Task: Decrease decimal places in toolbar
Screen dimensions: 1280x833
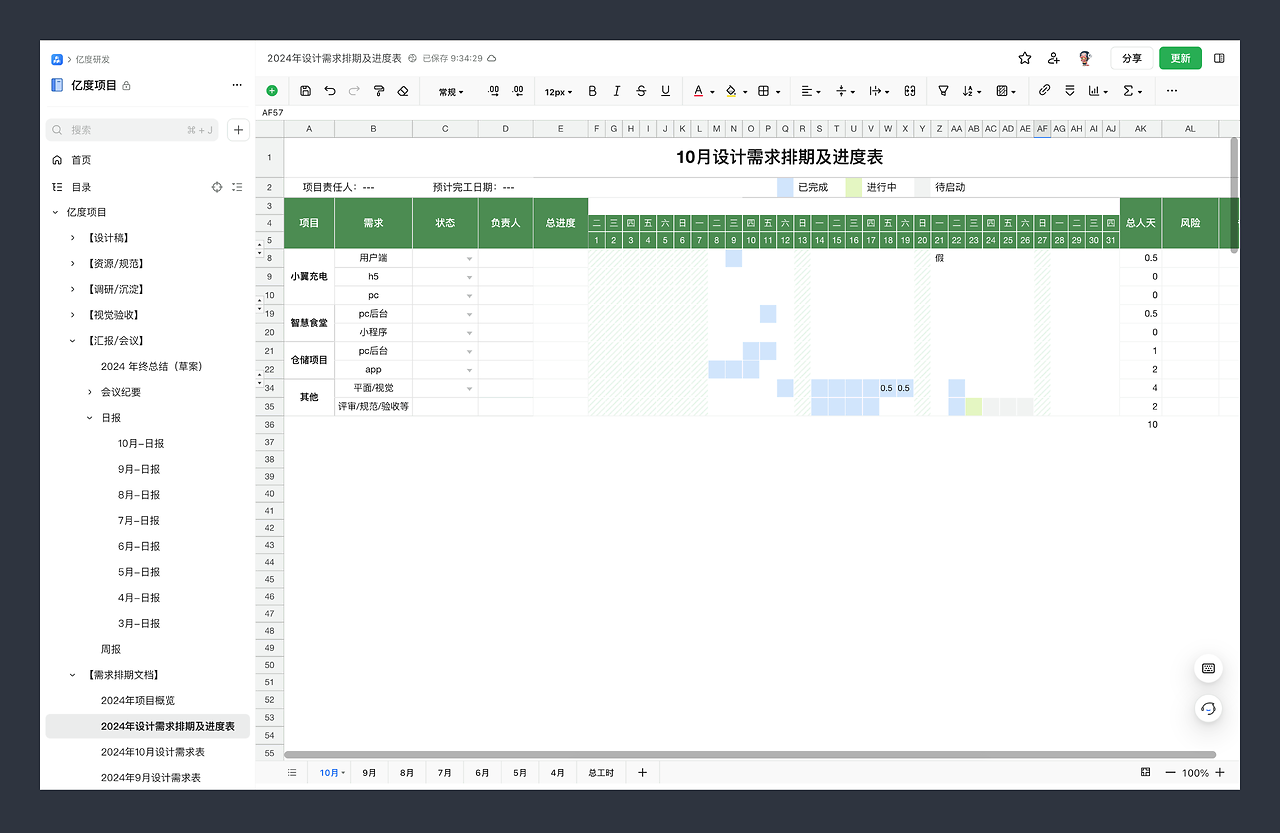Action: coord(494,91)
